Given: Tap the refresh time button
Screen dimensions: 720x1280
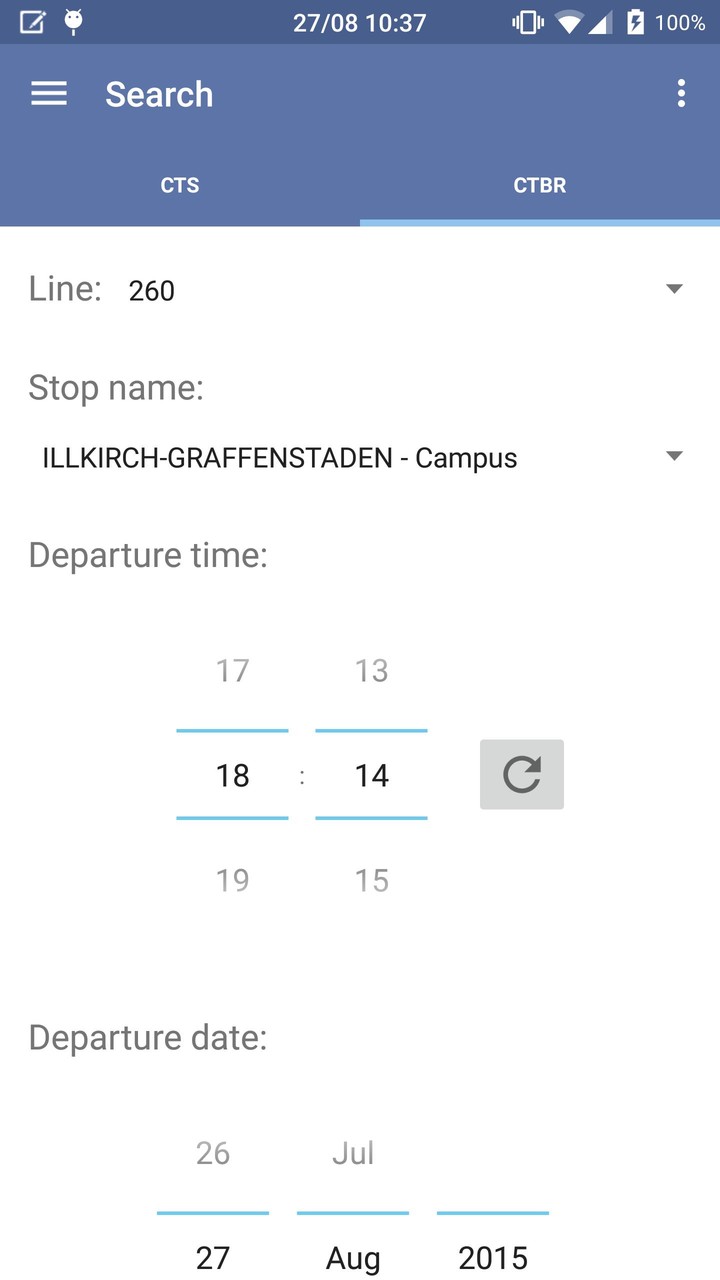Looking at the screenshot, I should [521, 774].
